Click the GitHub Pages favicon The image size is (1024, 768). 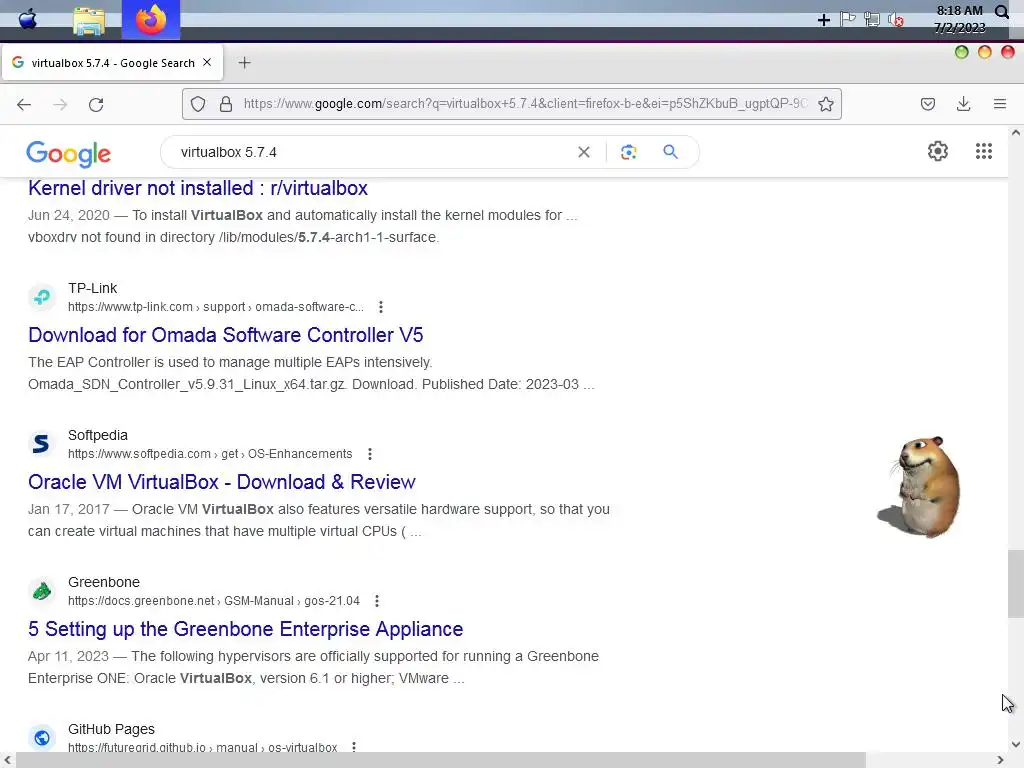[42, 738]
